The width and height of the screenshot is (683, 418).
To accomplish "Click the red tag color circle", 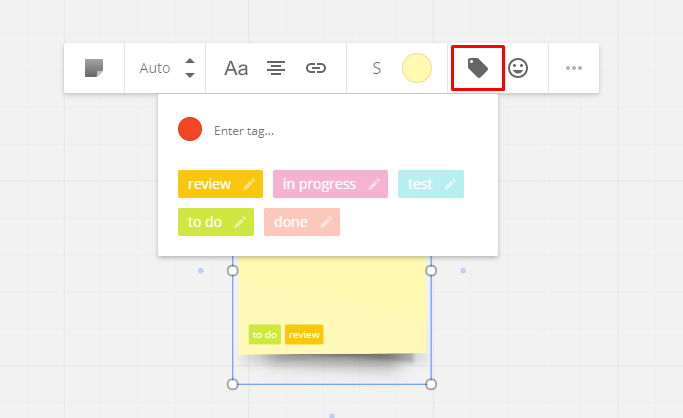I will (x=190, y=129).
